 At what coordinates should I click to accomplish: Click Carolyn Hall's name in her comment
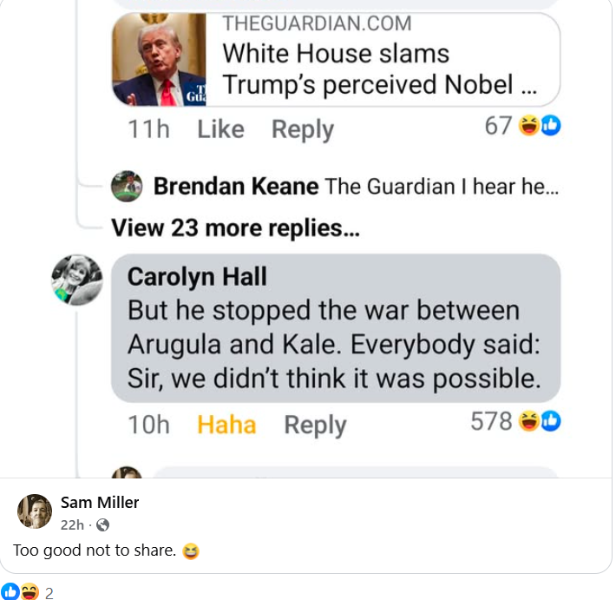click(x=197, y=277)
